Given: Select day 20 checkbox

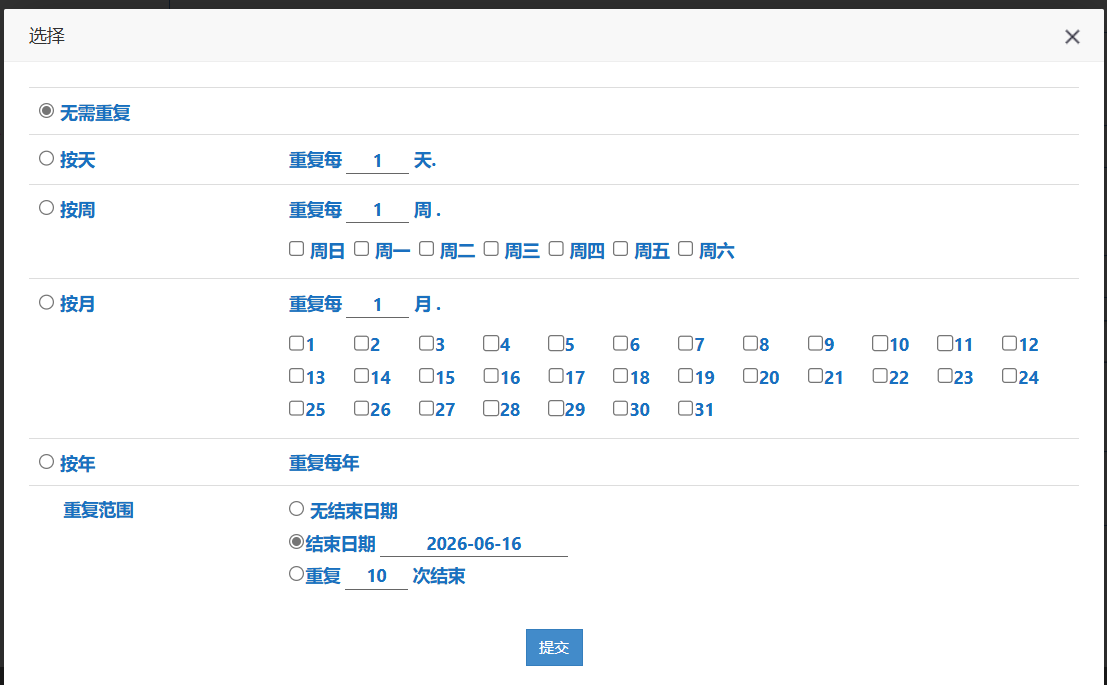Looking at the screenshot, I should (750, 376).
